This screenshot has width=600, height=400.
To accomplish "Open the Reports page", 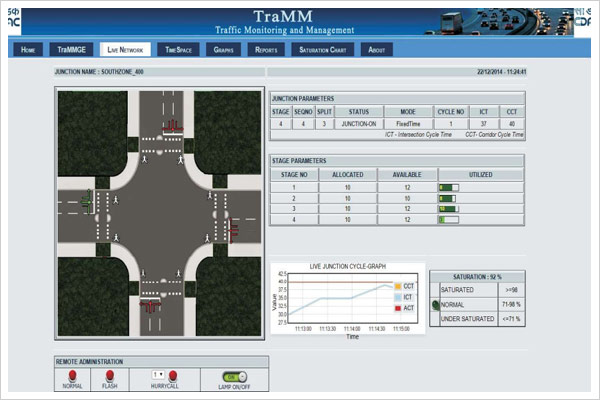I will coord(266,48).
